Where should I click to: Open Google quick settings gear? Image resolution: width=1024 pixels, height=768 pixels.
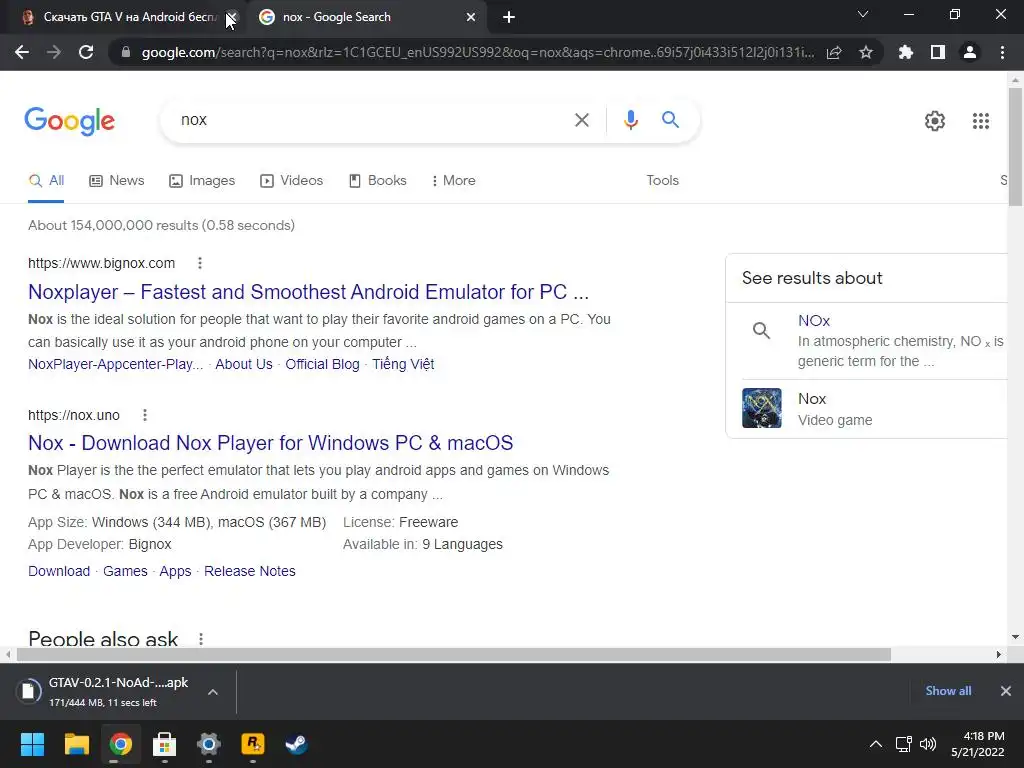pyautogui.click(x=935, y=121)
